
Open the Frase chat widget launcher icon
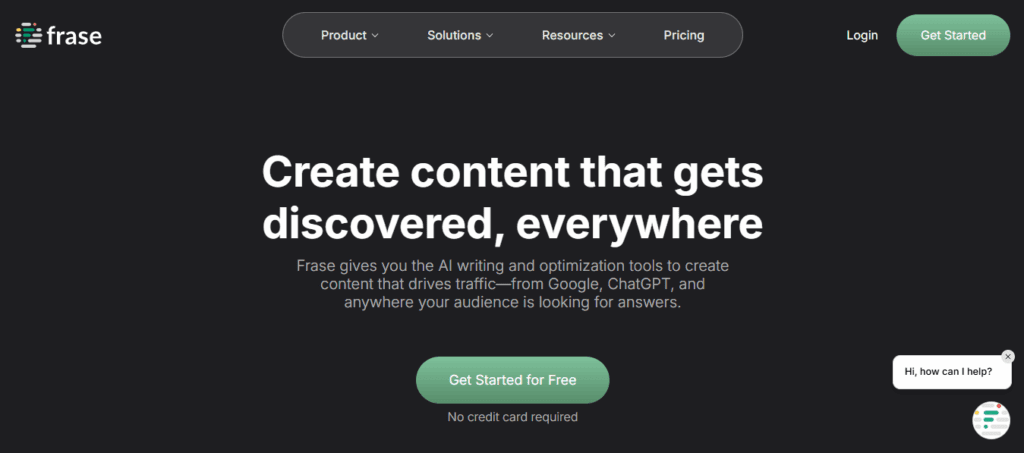coord(991,420)
